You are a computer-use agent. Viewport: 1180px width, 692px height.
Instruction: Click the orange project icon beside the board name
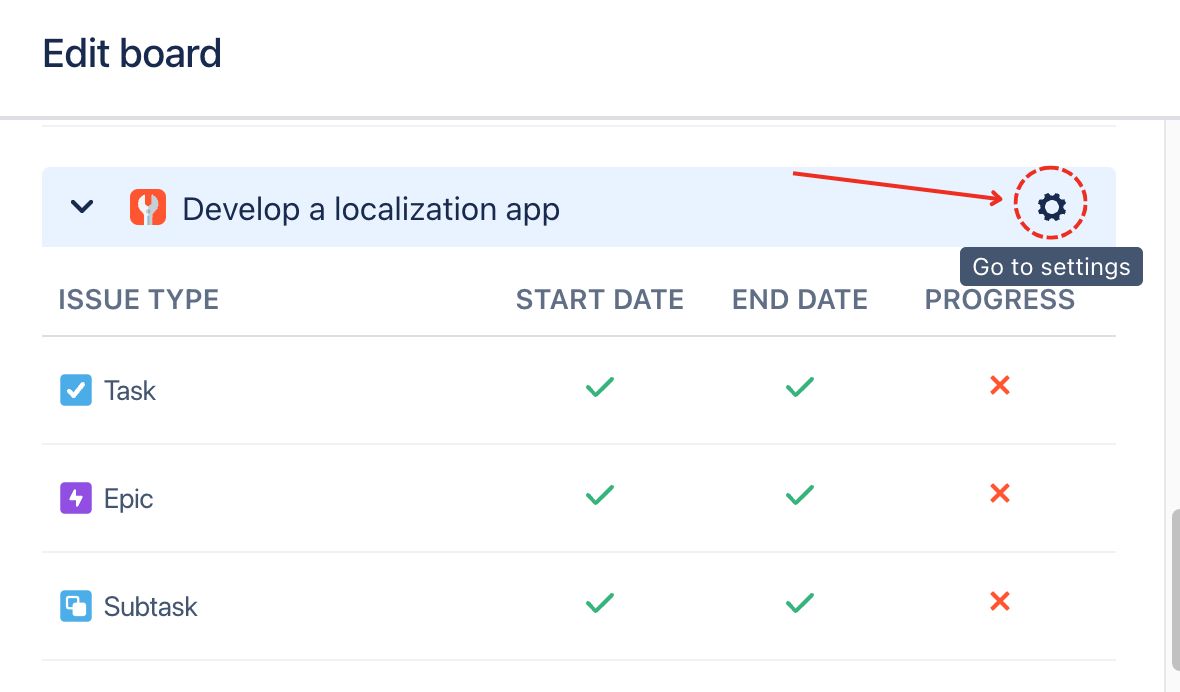[148, 207]
